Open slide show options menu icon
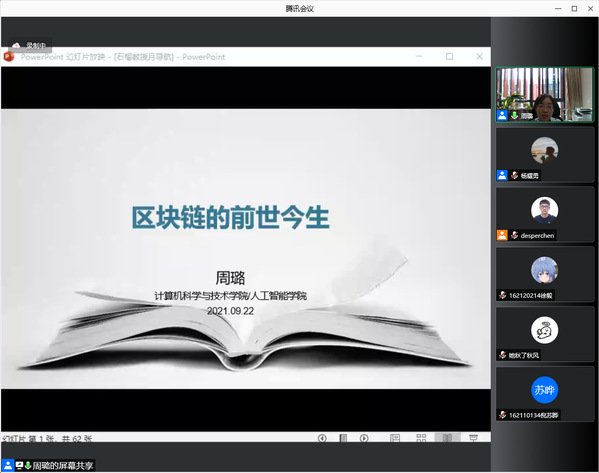 [x=343, y=438]
